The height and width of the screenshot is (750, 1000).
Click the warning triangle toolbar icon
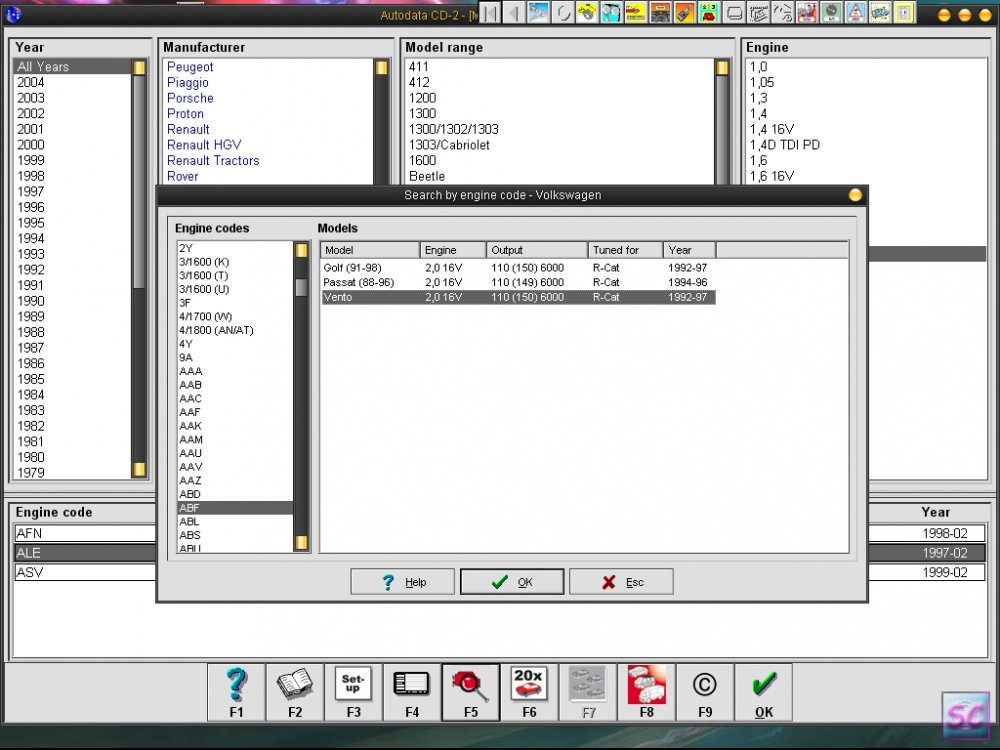(855, 12)
